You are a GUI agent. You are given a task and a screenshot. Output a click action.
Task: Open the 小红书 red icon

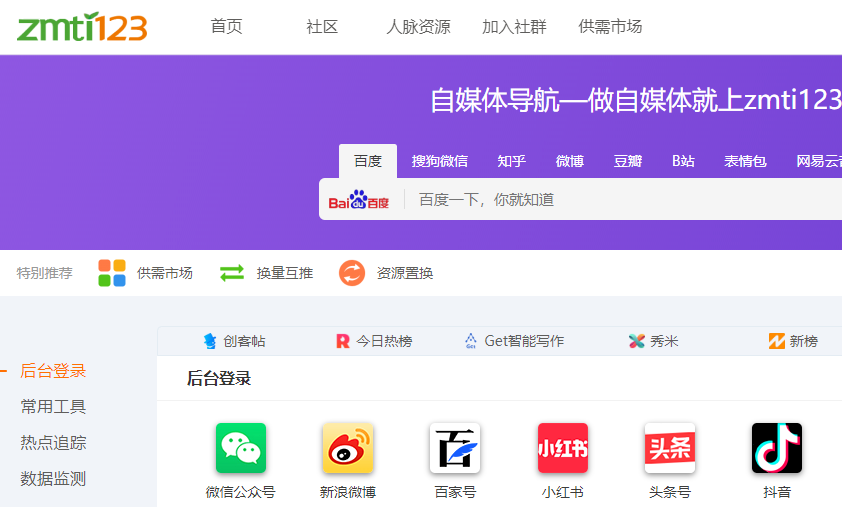tap(563, 448)
